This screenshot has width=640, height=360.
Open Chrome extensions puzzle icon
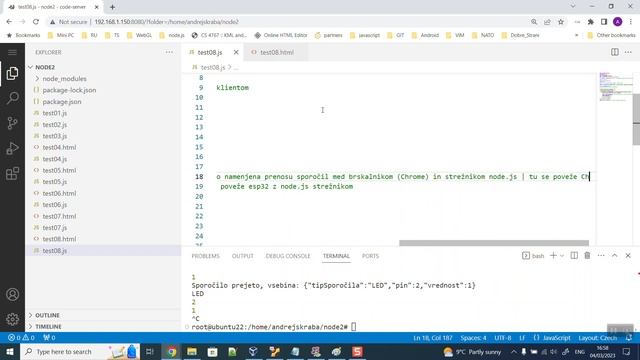coord(590,22)
